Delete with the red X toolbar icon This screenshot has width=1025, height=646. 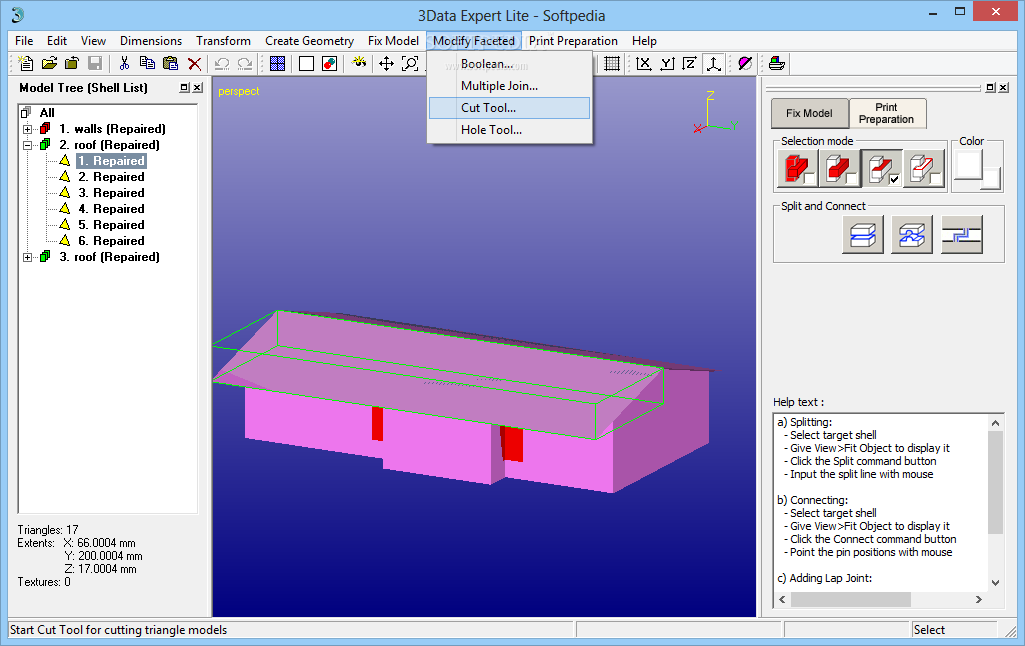point(194,63)
